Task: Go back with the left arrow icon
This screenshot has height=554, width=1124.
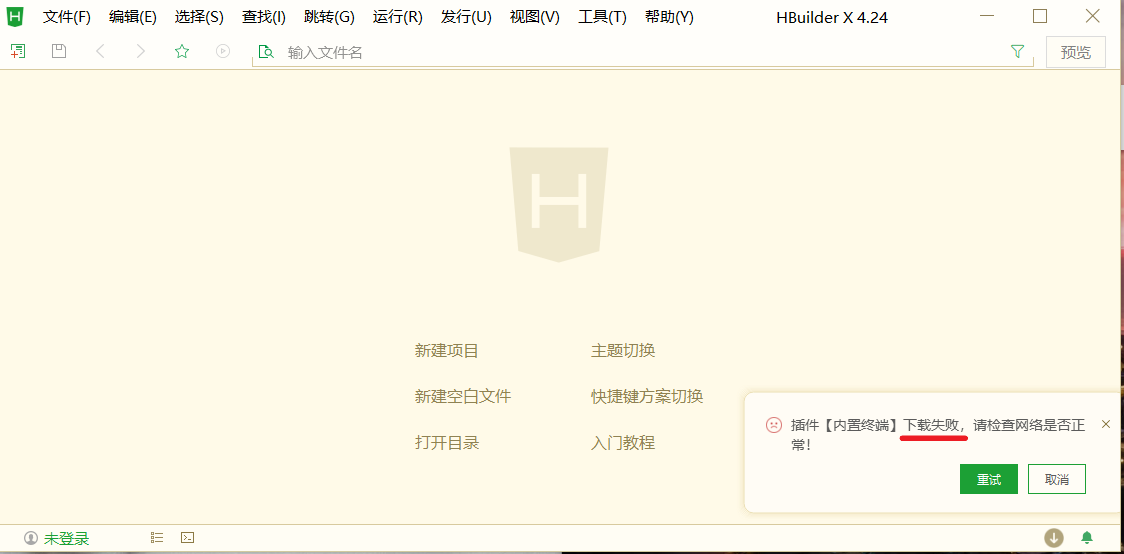Action: click(x=100, y=51)
